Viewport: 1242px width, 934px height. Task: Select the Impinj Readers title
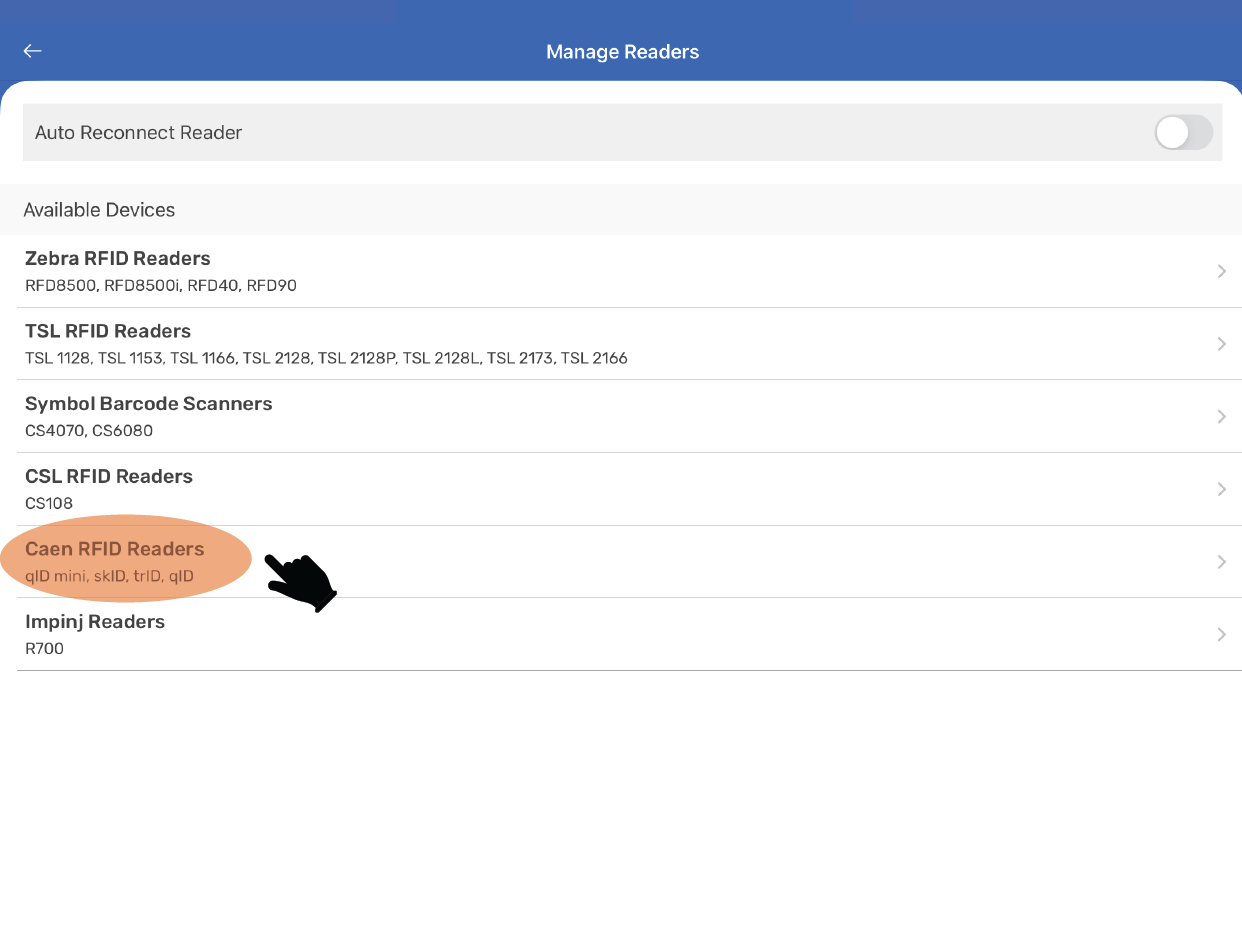pos(95,622)
